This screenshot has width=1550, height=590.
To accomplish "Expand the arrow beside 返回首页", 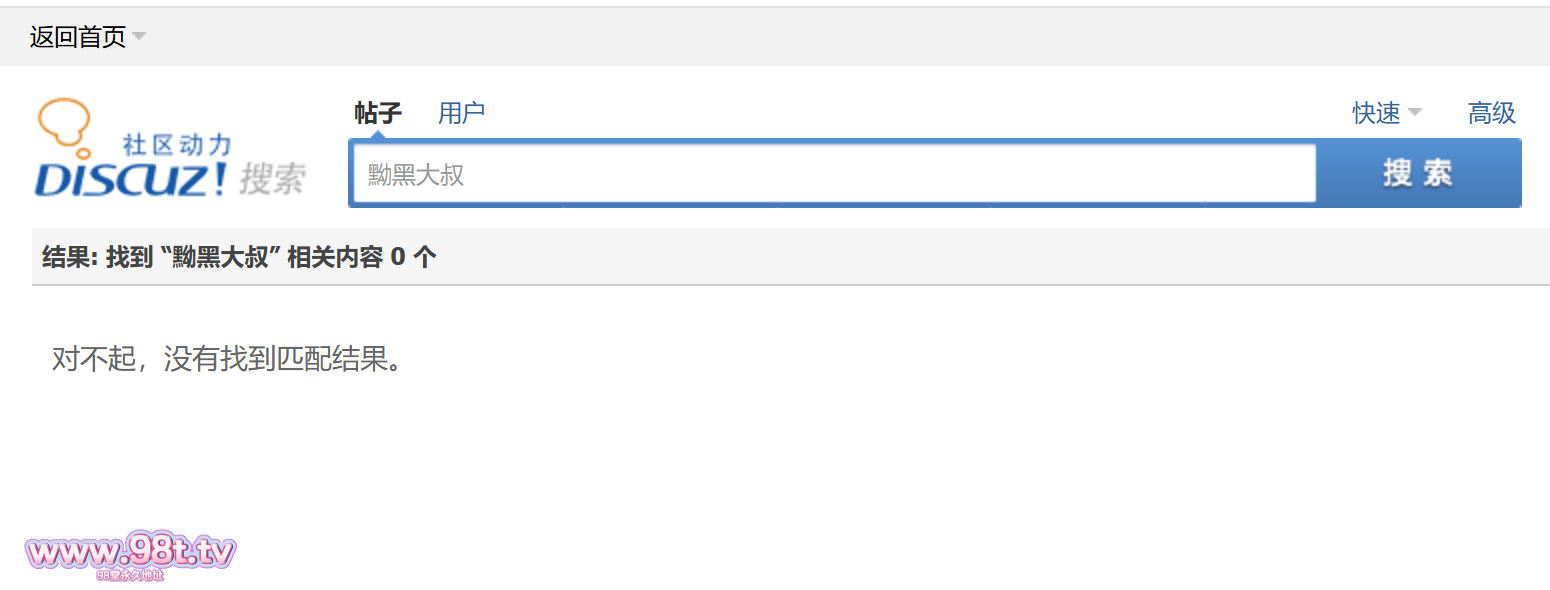I will (139, 37).
